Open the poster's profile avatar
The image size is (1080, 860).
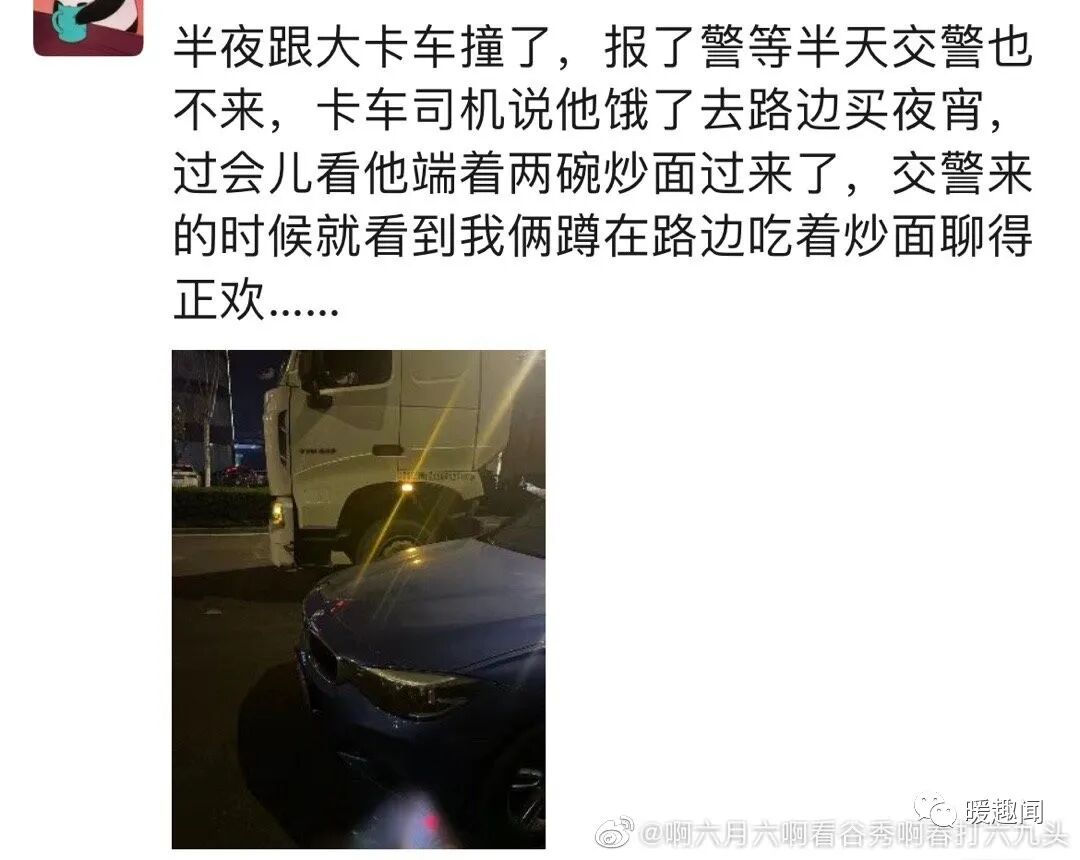(87, 28)
